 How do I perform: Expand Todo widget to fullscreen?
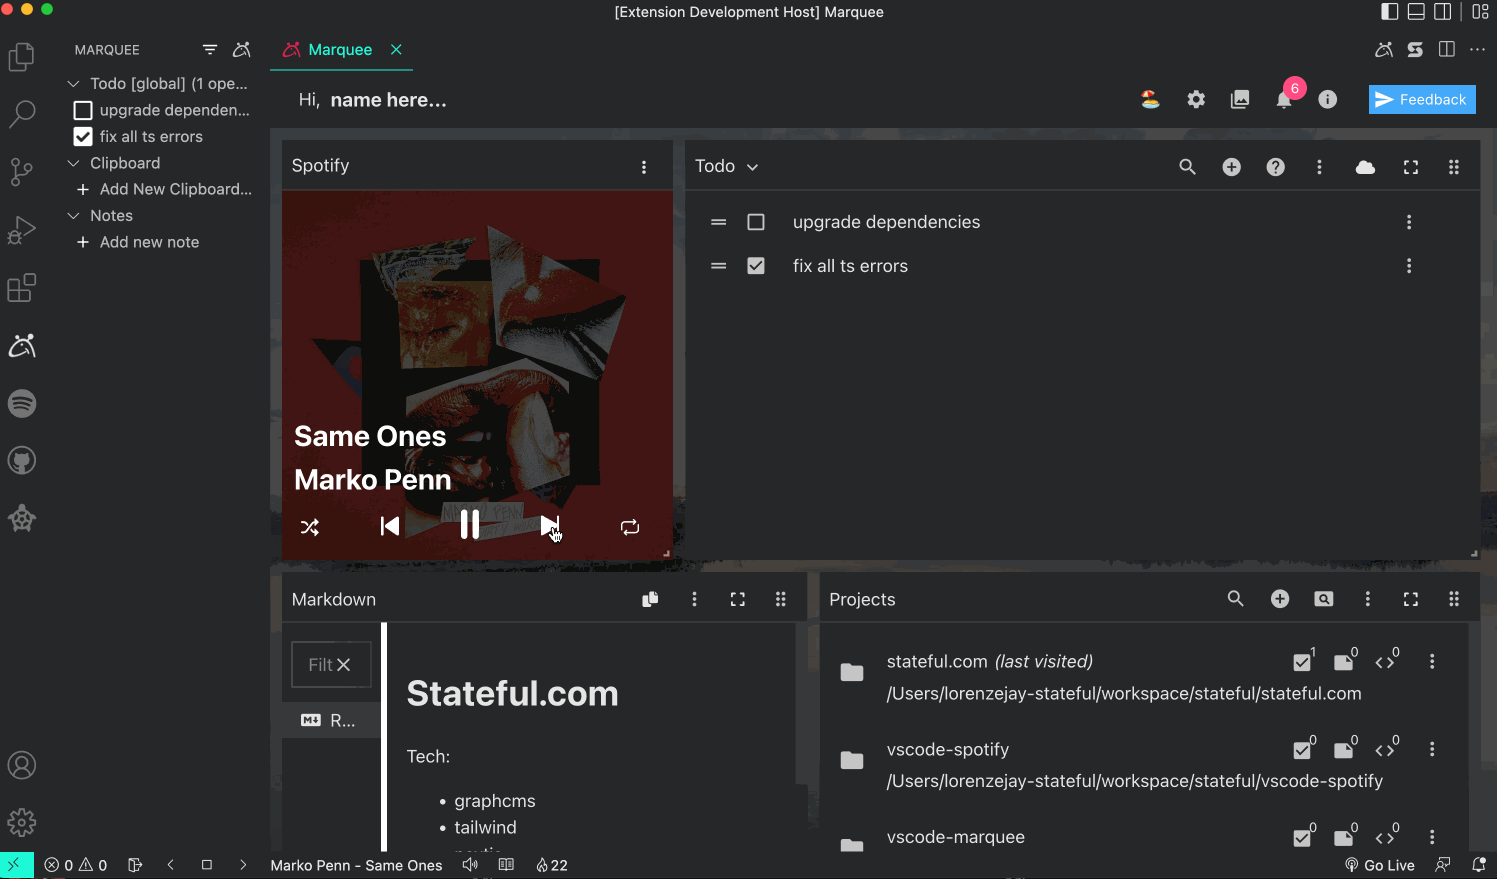pyautogui.click(x=1411, y=167)
